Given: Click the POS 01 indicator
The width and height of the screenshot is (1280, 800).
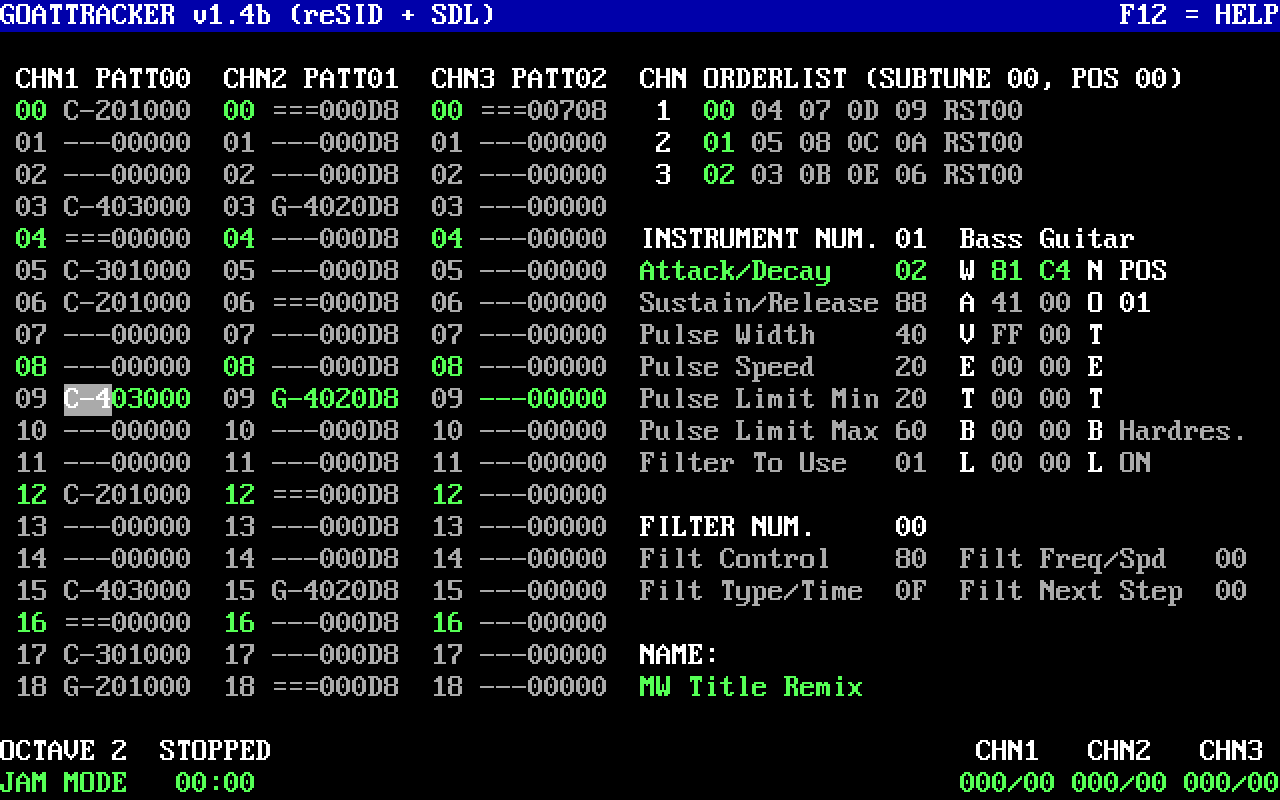Looking at the screenshot, I should tap(1135, 303).
